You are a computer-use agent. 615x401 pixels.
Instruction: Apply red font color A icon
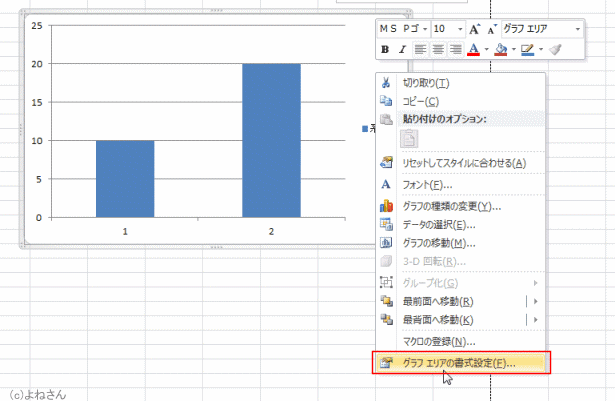click(x=474, y=49)
